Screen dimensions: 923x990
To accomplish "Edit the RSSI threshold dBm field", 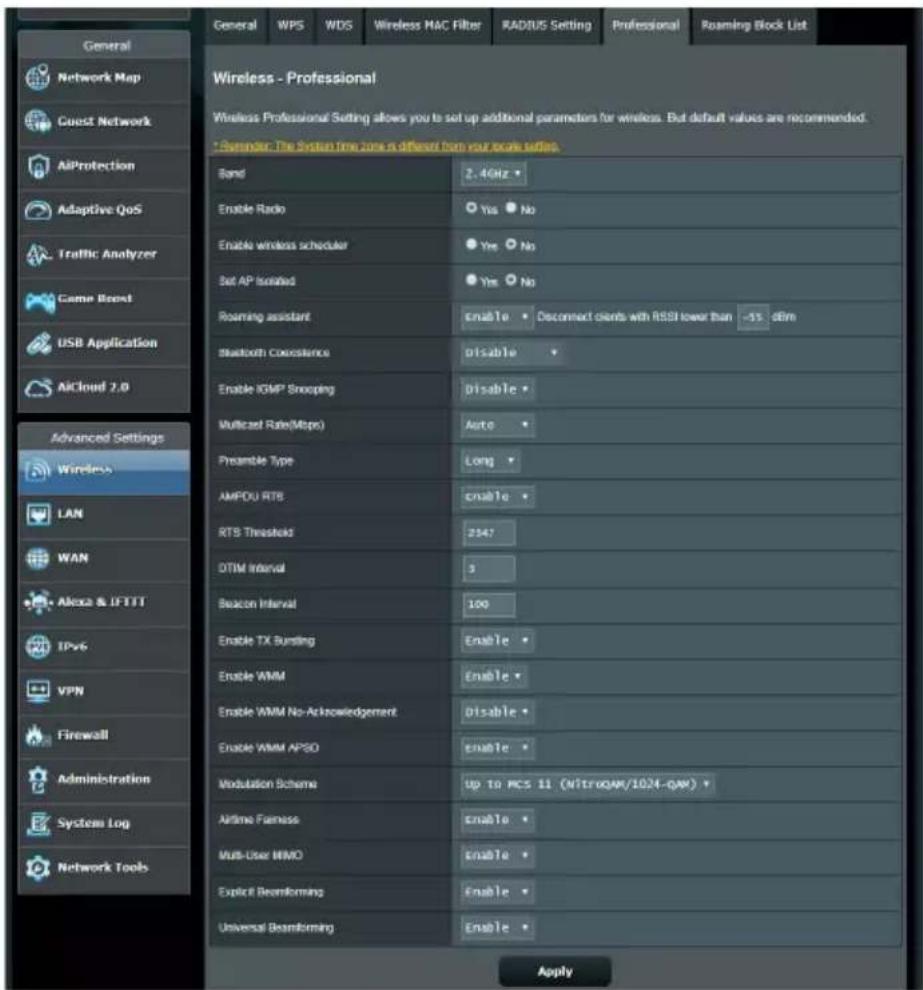I will click(x=753, y=317).
